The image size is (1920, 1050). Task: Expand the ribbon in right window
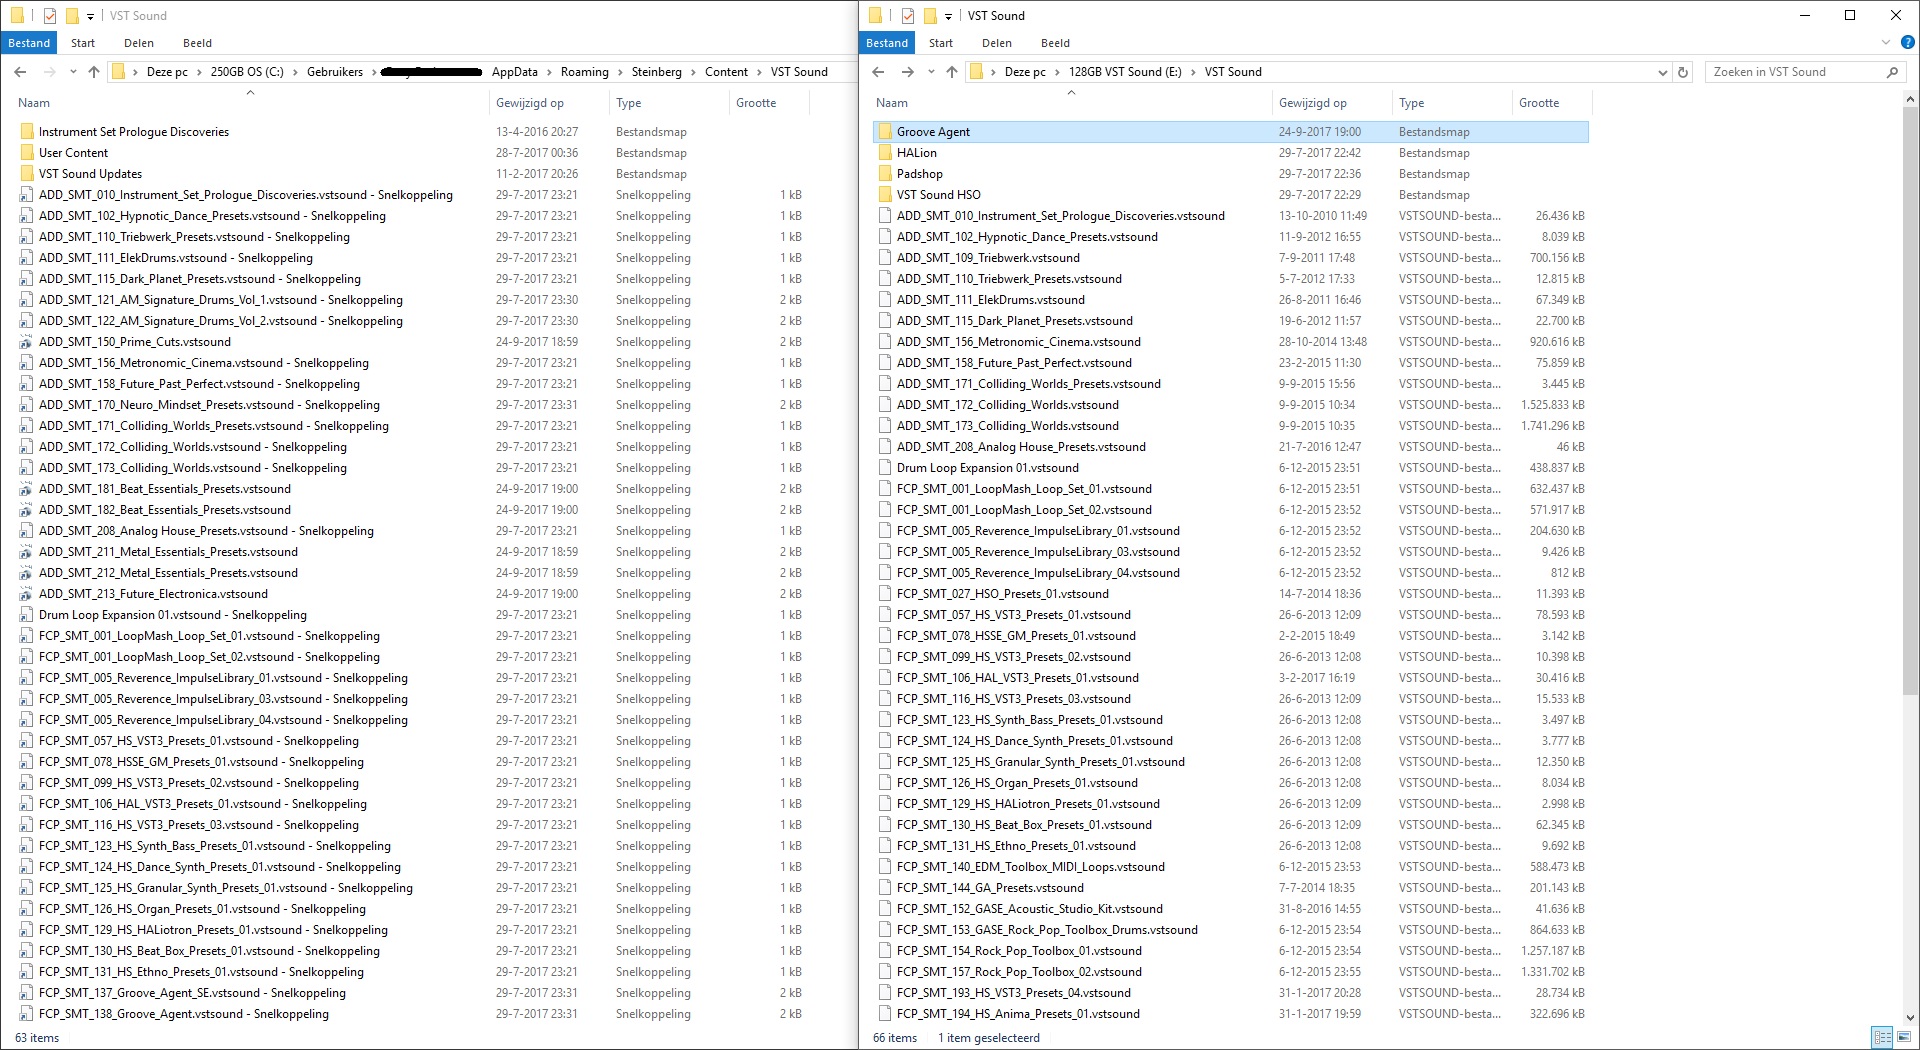pos(1886,43)
